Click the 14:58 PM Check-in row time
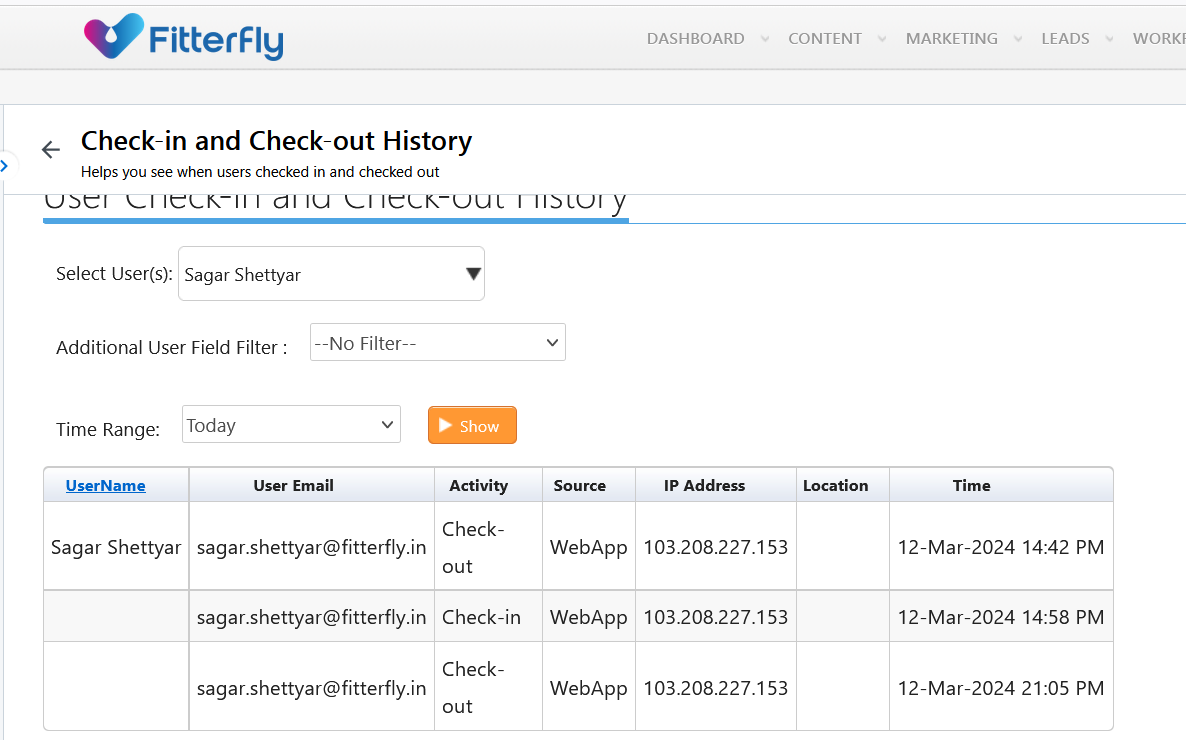This screenshot has width=1186, height=740. 1000,617
